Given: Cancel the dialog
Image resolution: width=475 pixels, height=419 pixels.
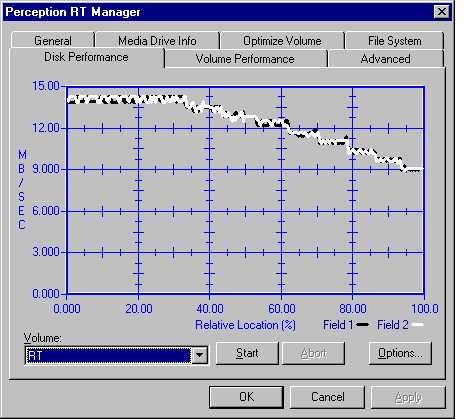Looking at the screenshot, I should pyautogui.click(x=327, y=397).
